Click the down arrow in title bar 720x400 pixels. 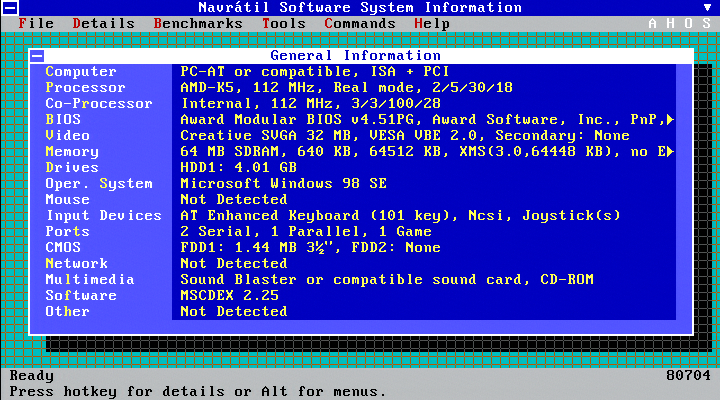(x=707, y=7)
